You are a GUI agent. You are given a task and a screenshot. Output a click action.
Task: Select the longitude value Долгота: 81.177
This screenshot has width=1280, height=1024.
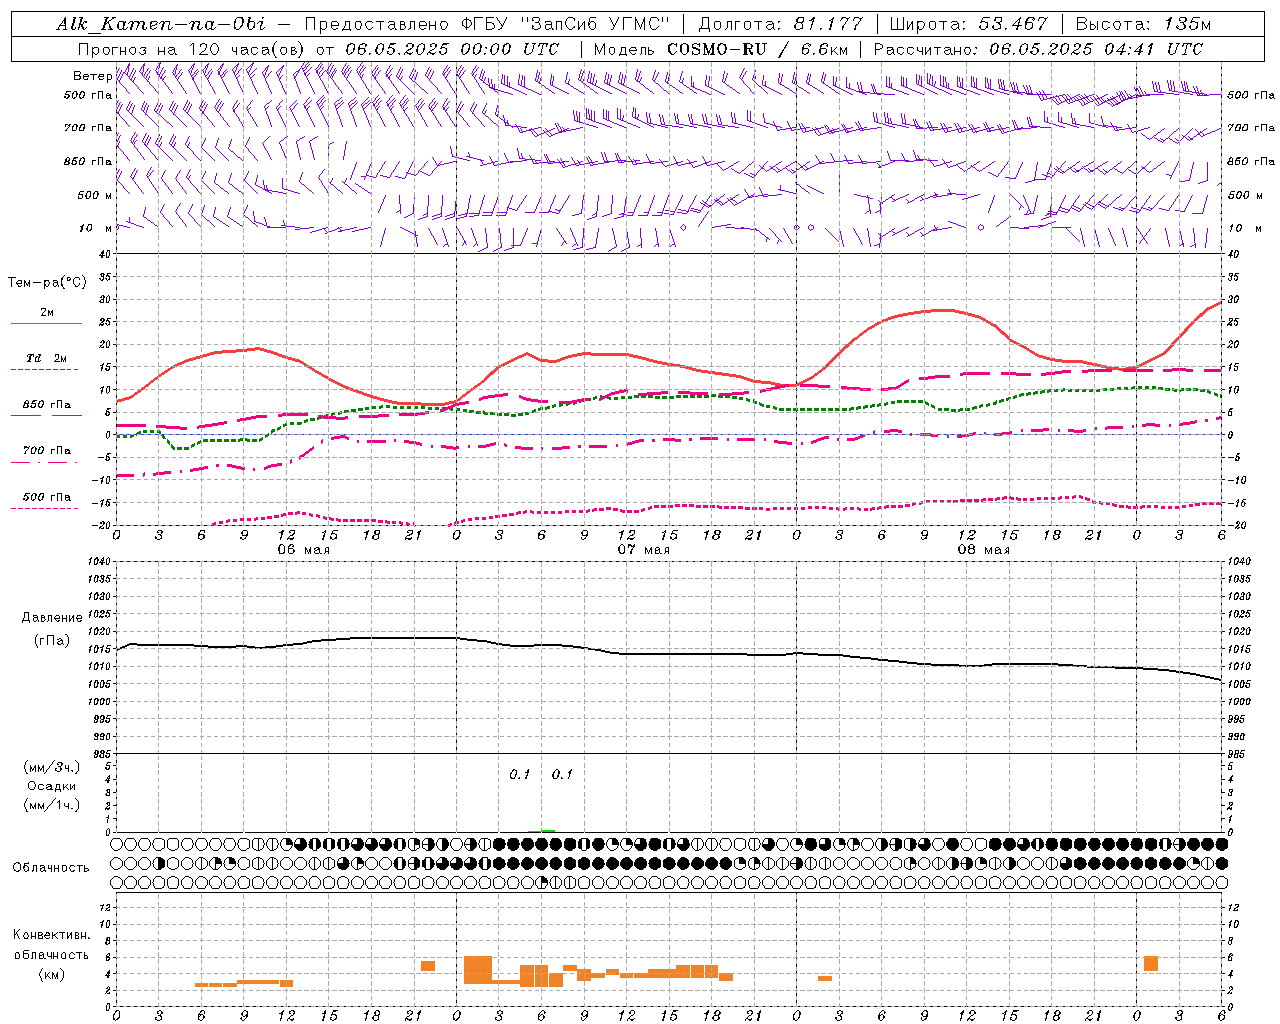tap(780, 24)
